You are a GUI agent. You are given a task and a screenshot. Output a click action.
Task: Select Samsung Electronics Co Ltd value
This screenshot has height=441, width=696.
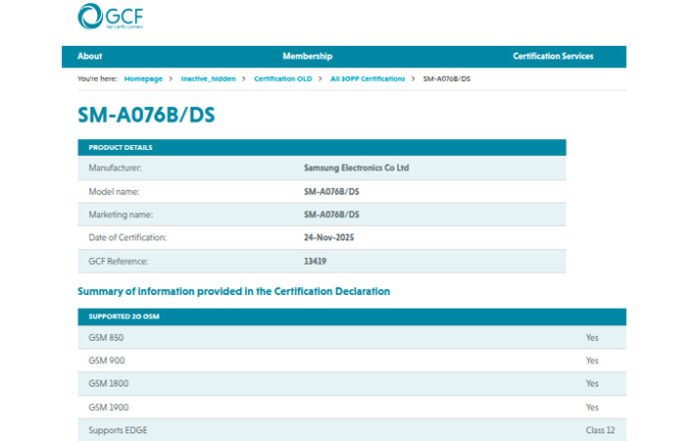click(x=356, y=168)
